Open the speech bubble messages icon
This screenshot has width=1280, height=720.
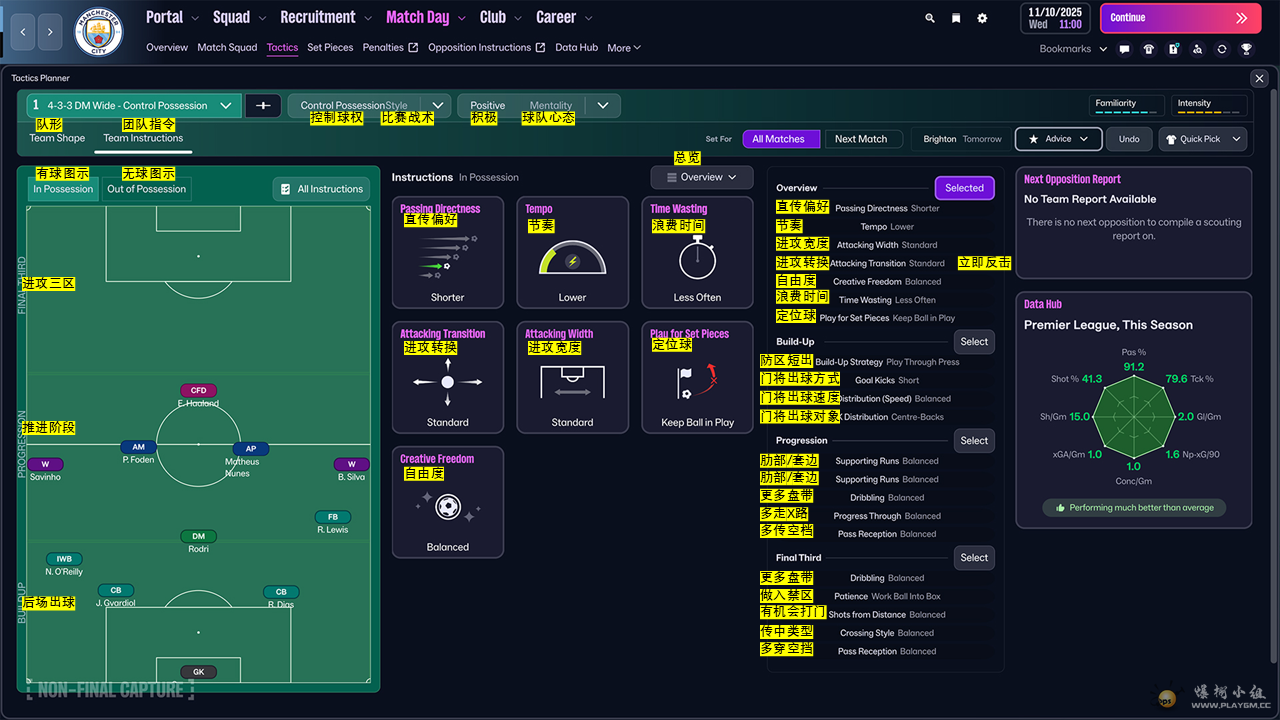(1124, 49)
